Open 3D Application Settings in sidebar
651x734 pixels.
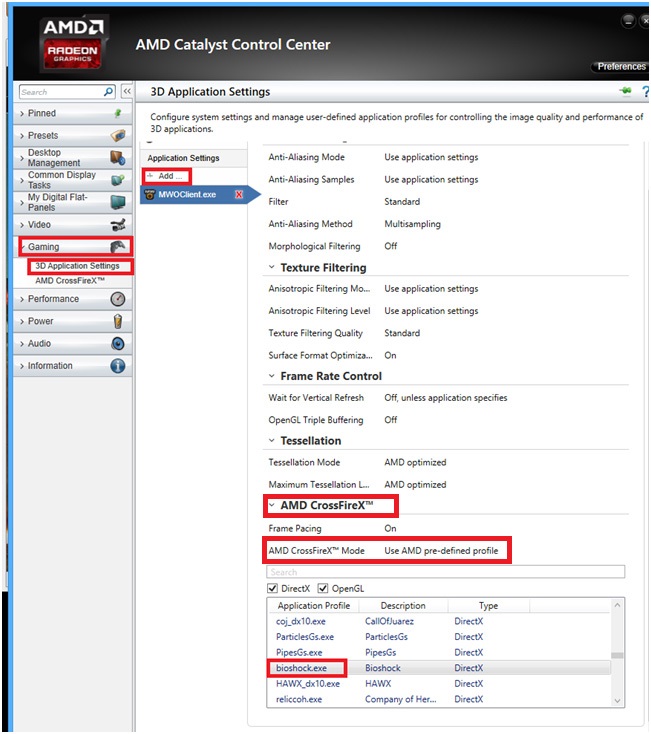(x=78, y=266)
